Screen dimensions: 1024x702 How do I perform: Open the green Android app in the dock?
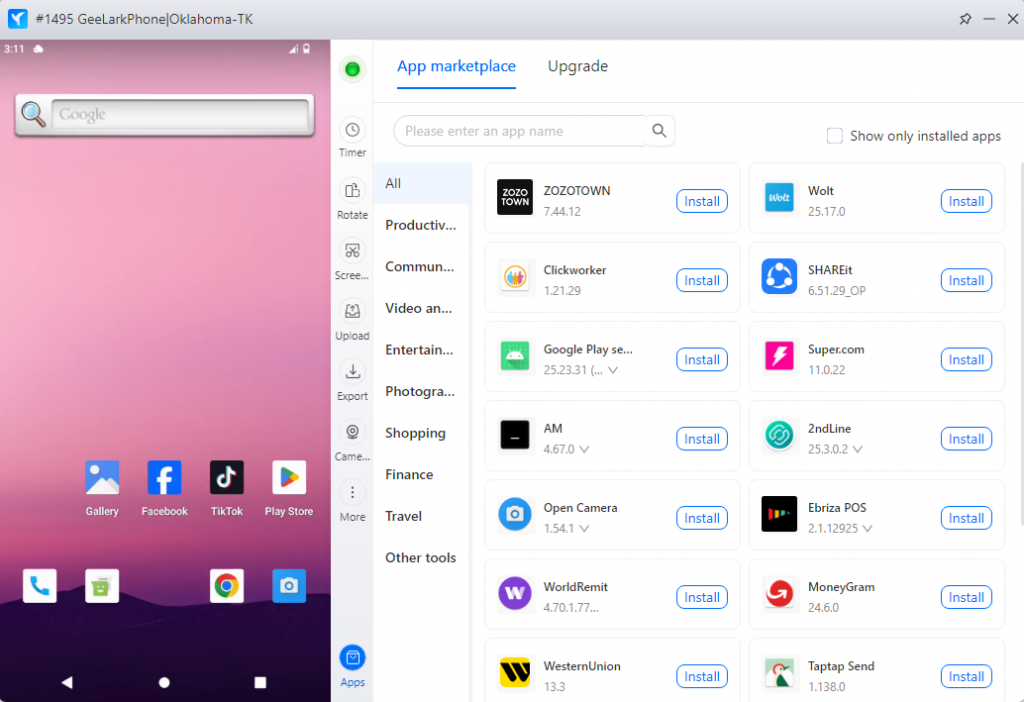click(102, 586)
